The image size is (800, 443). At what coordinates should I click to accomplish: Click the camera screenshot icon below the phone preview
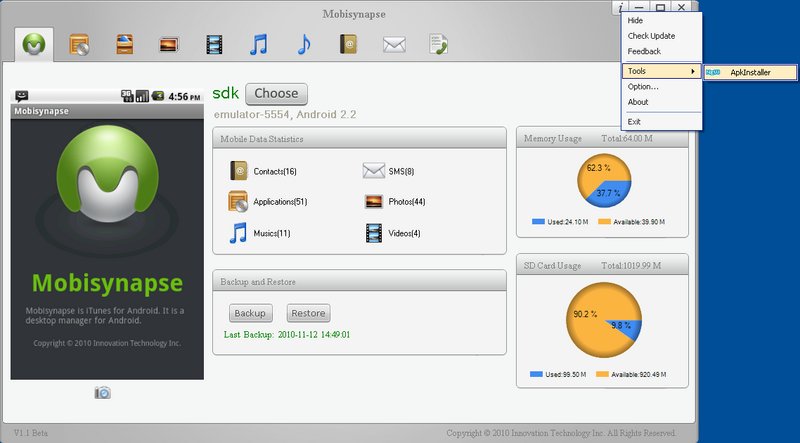coord(103,393)
